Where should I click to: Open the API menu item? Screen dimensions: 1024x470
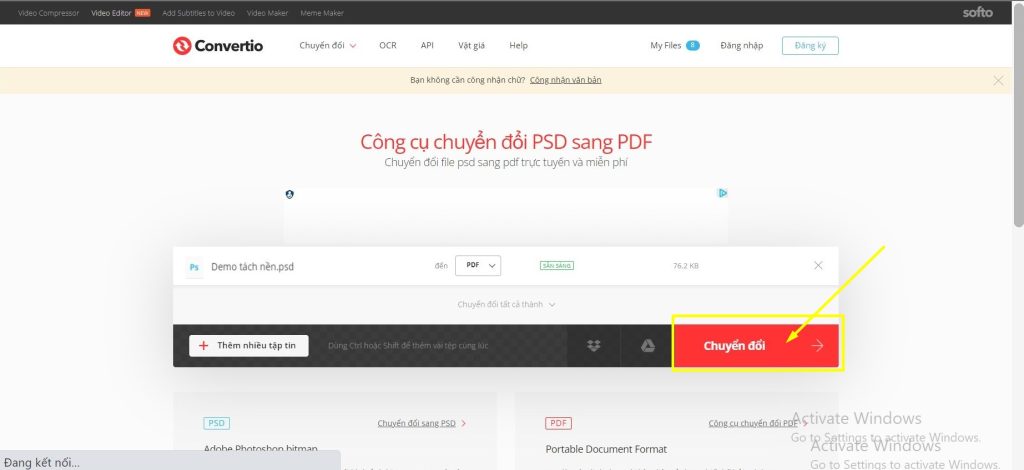(x=427, y=46)
